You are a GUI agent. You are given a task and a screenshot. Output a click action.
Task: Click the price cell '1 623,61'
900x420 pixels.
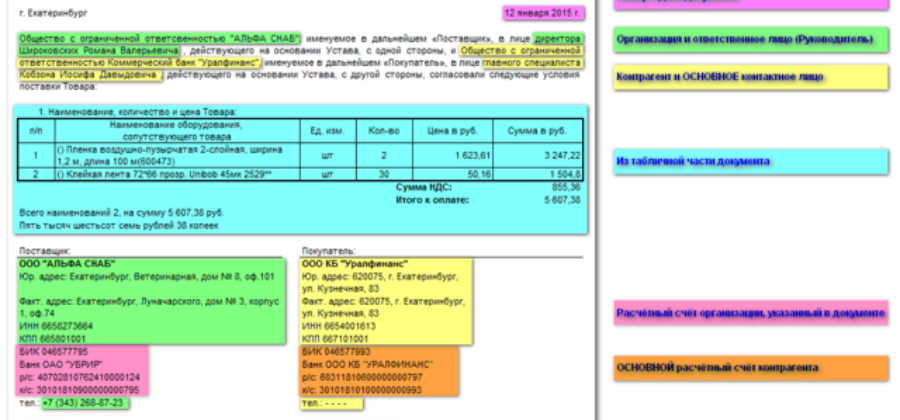tap(452, 155)
